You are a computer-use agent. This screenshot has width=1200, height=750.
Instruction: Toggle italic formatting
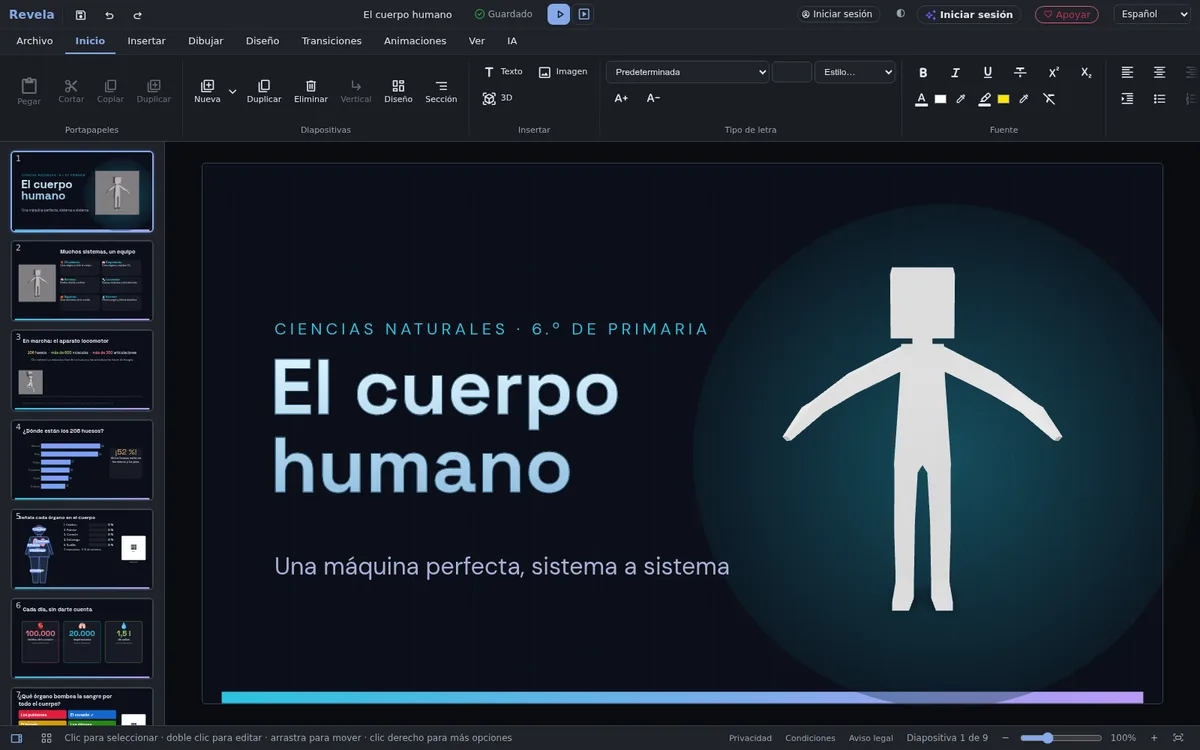[955, 72]
